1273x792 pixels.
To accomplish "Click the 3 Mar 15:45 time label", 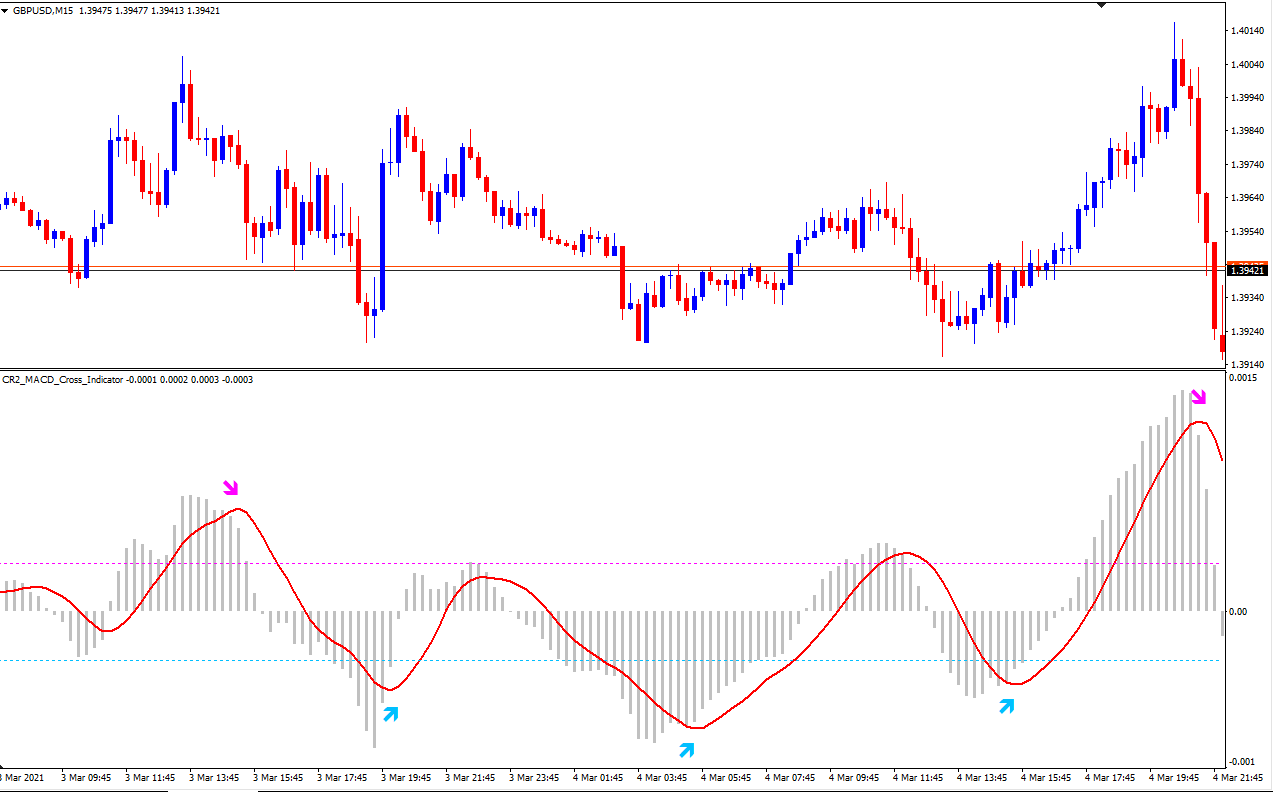I will [x=278, y=777].
